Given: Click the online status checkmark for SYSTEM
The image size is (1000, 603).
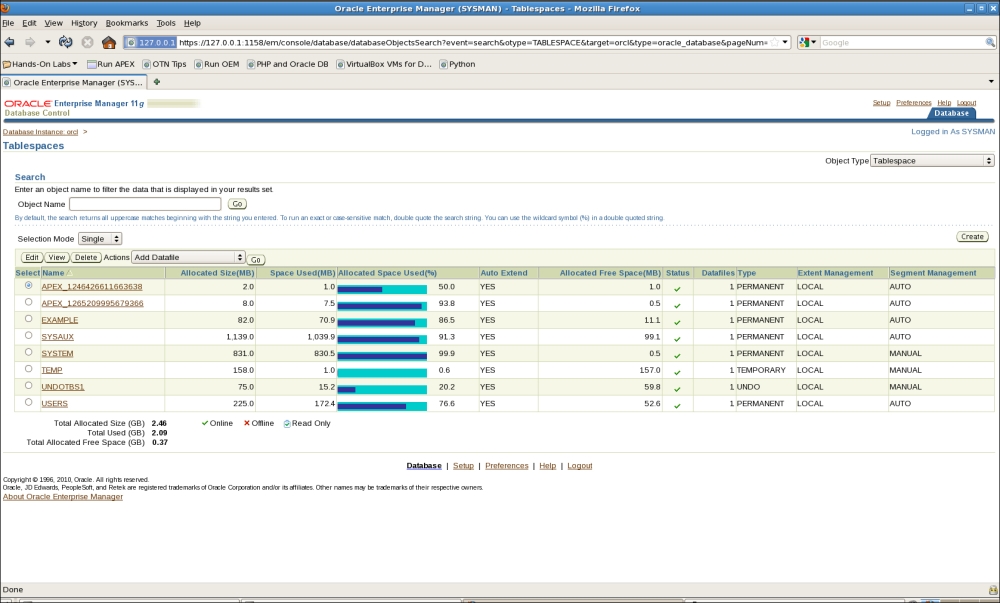Looking at the screenshot, I should (x=677, y=355).
